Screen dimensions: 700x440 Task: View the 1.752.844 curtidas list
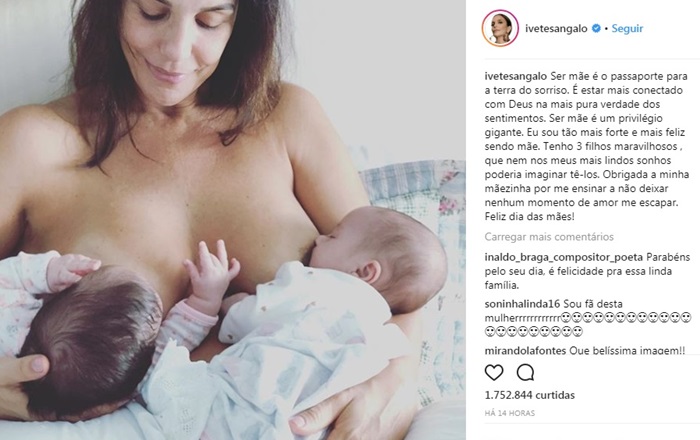tap(530, 395)
